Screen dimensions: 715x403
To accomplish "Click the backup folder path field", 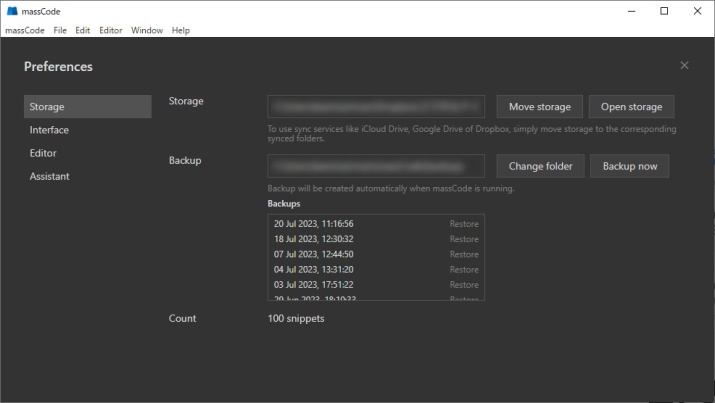I will point(376,166).
